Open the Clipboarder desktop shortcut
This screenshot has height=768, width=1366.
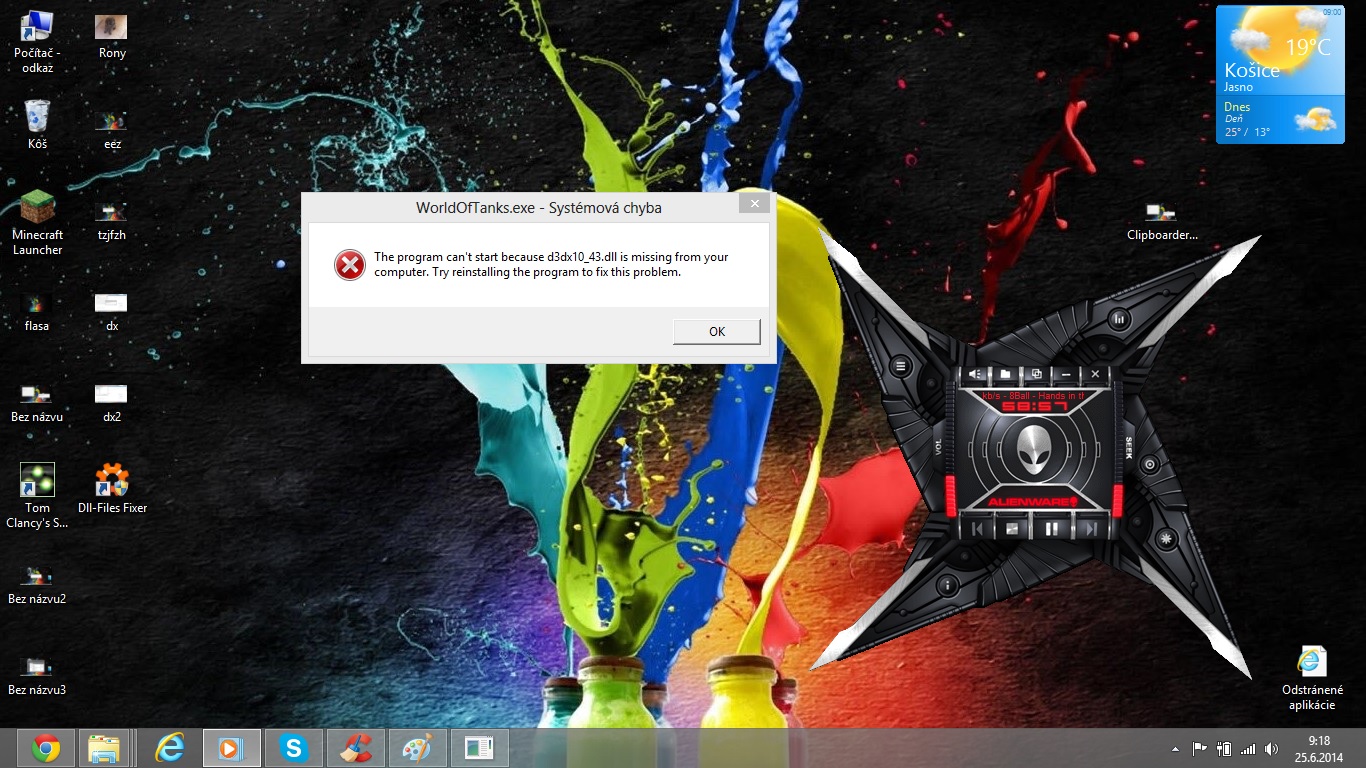1162,221
